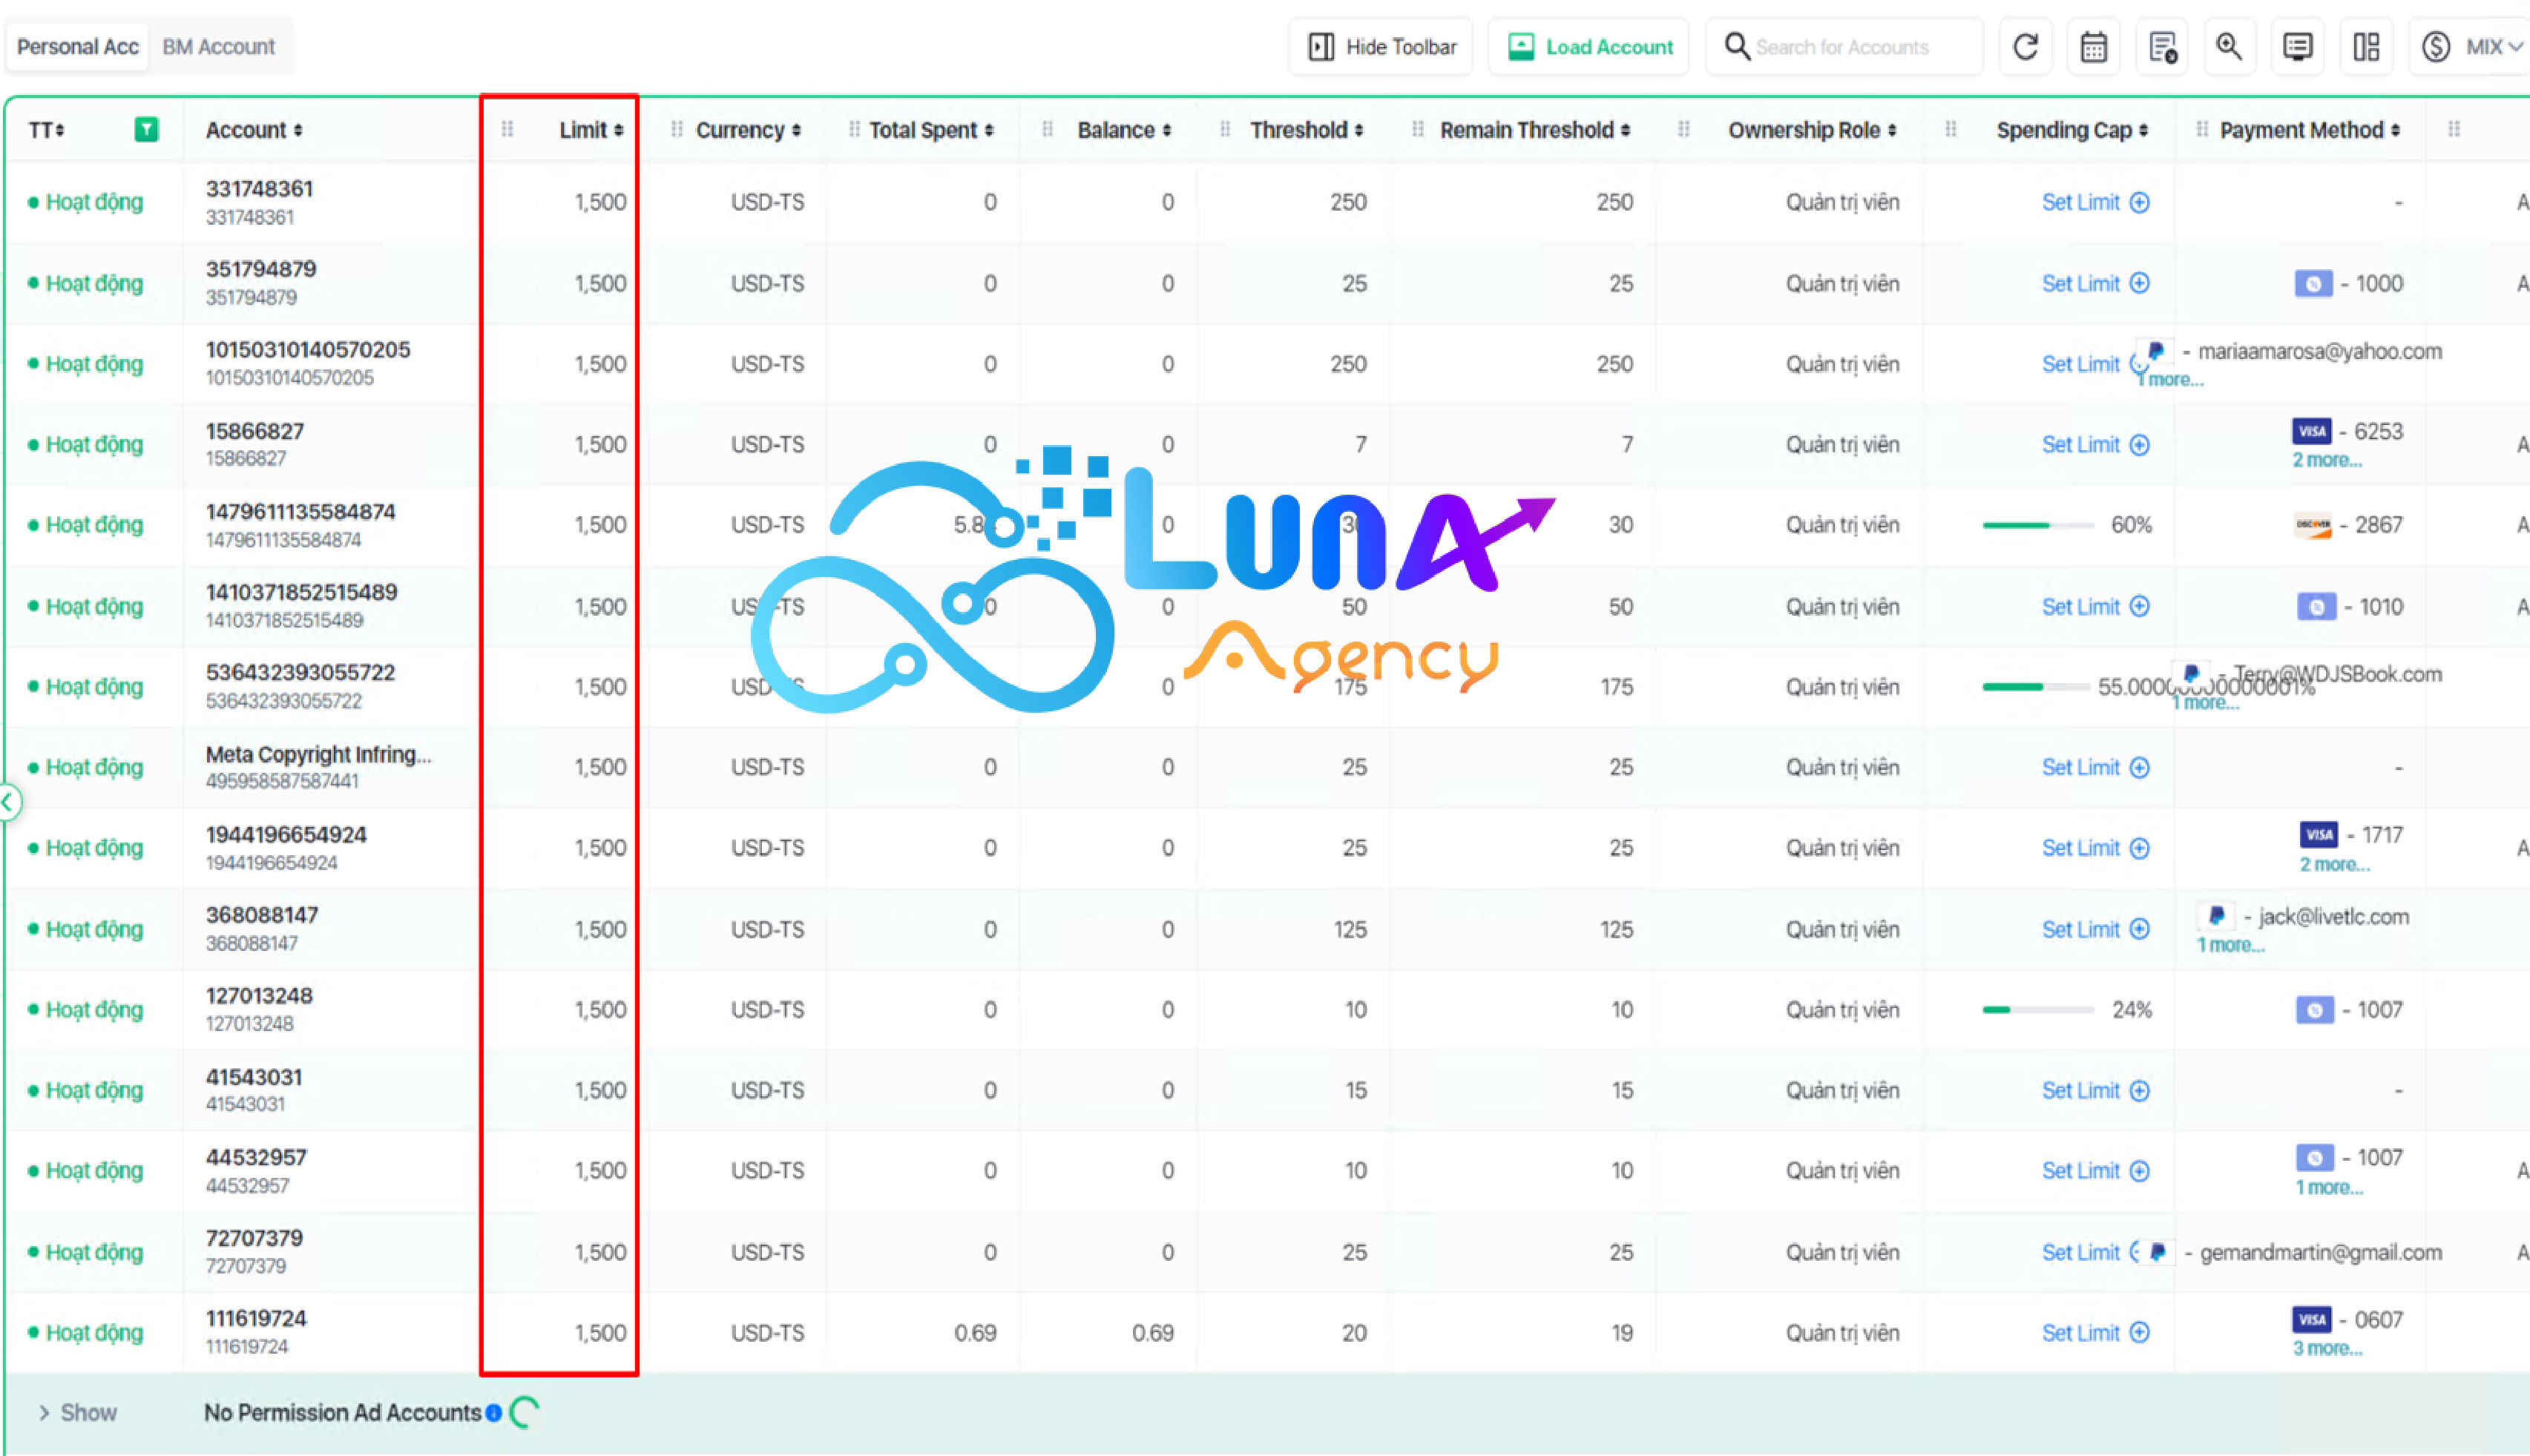Image resolution: width=2530 pixels, height=1456 pixels.
Task: Click the Search for Accounts field
Action: 1844,47
